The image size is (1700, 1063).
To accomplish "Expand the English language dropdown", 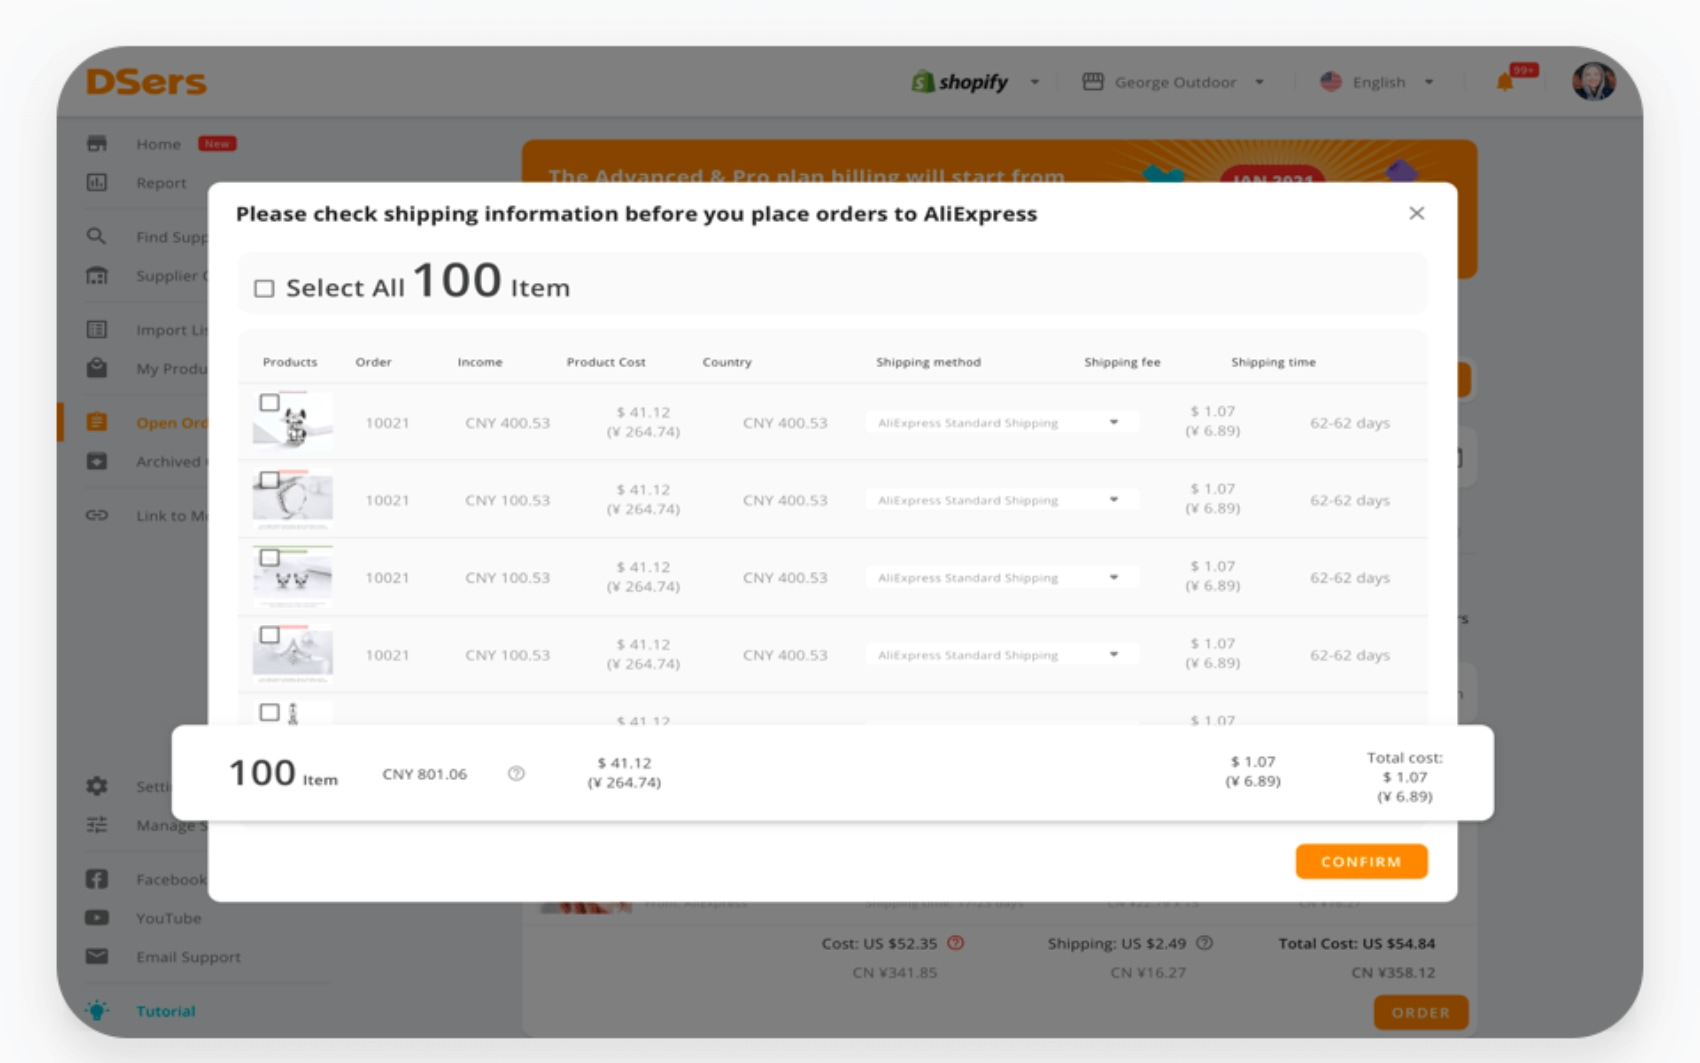I will 1429,82.
